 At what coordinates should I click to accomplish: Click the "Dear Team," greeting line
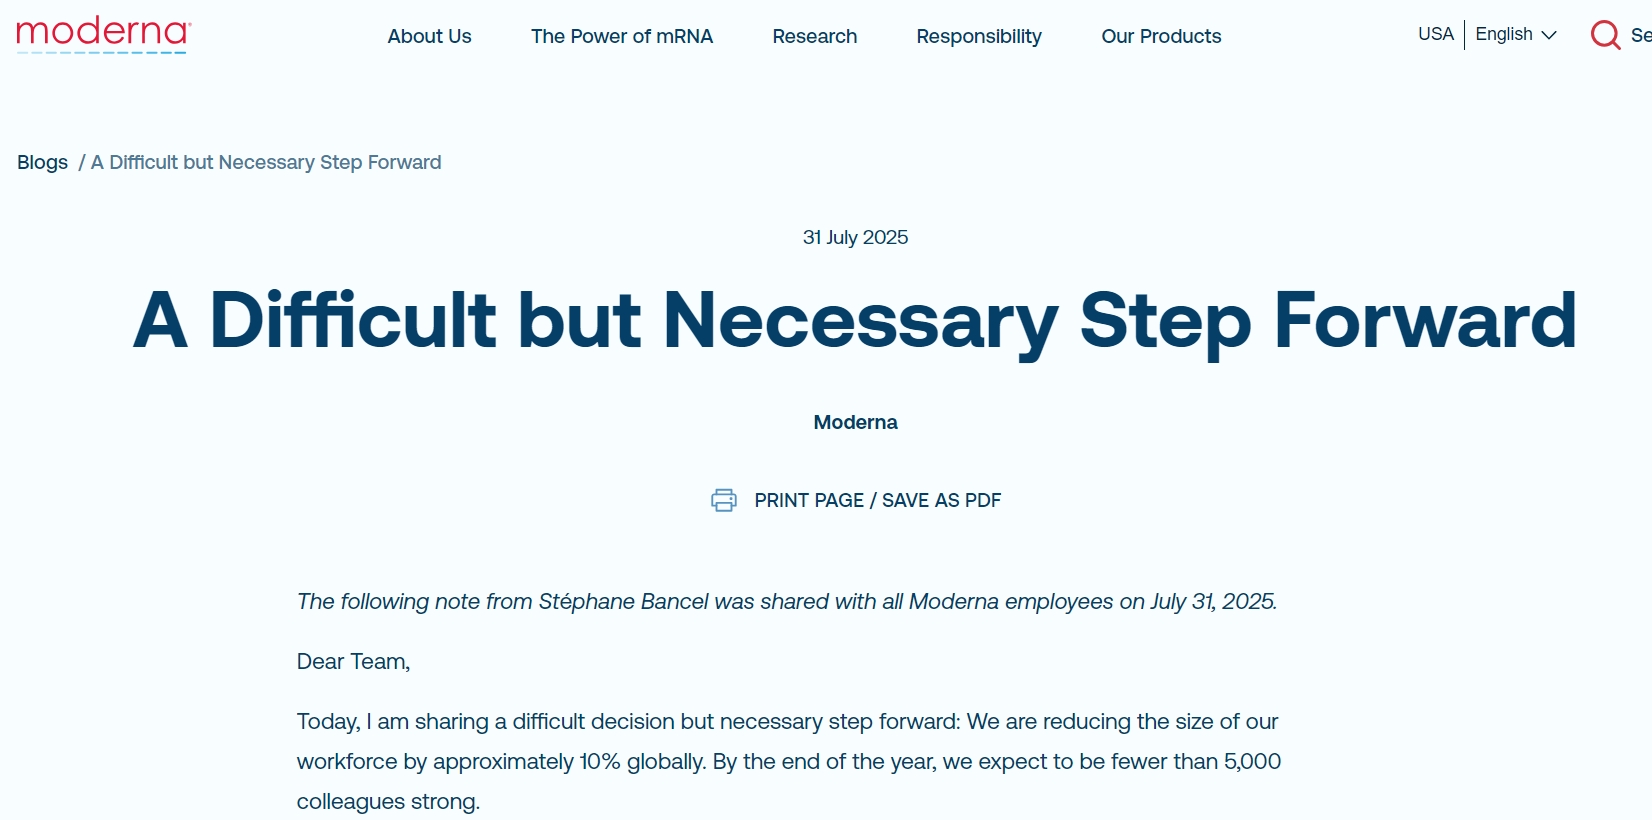pos(353,661)
